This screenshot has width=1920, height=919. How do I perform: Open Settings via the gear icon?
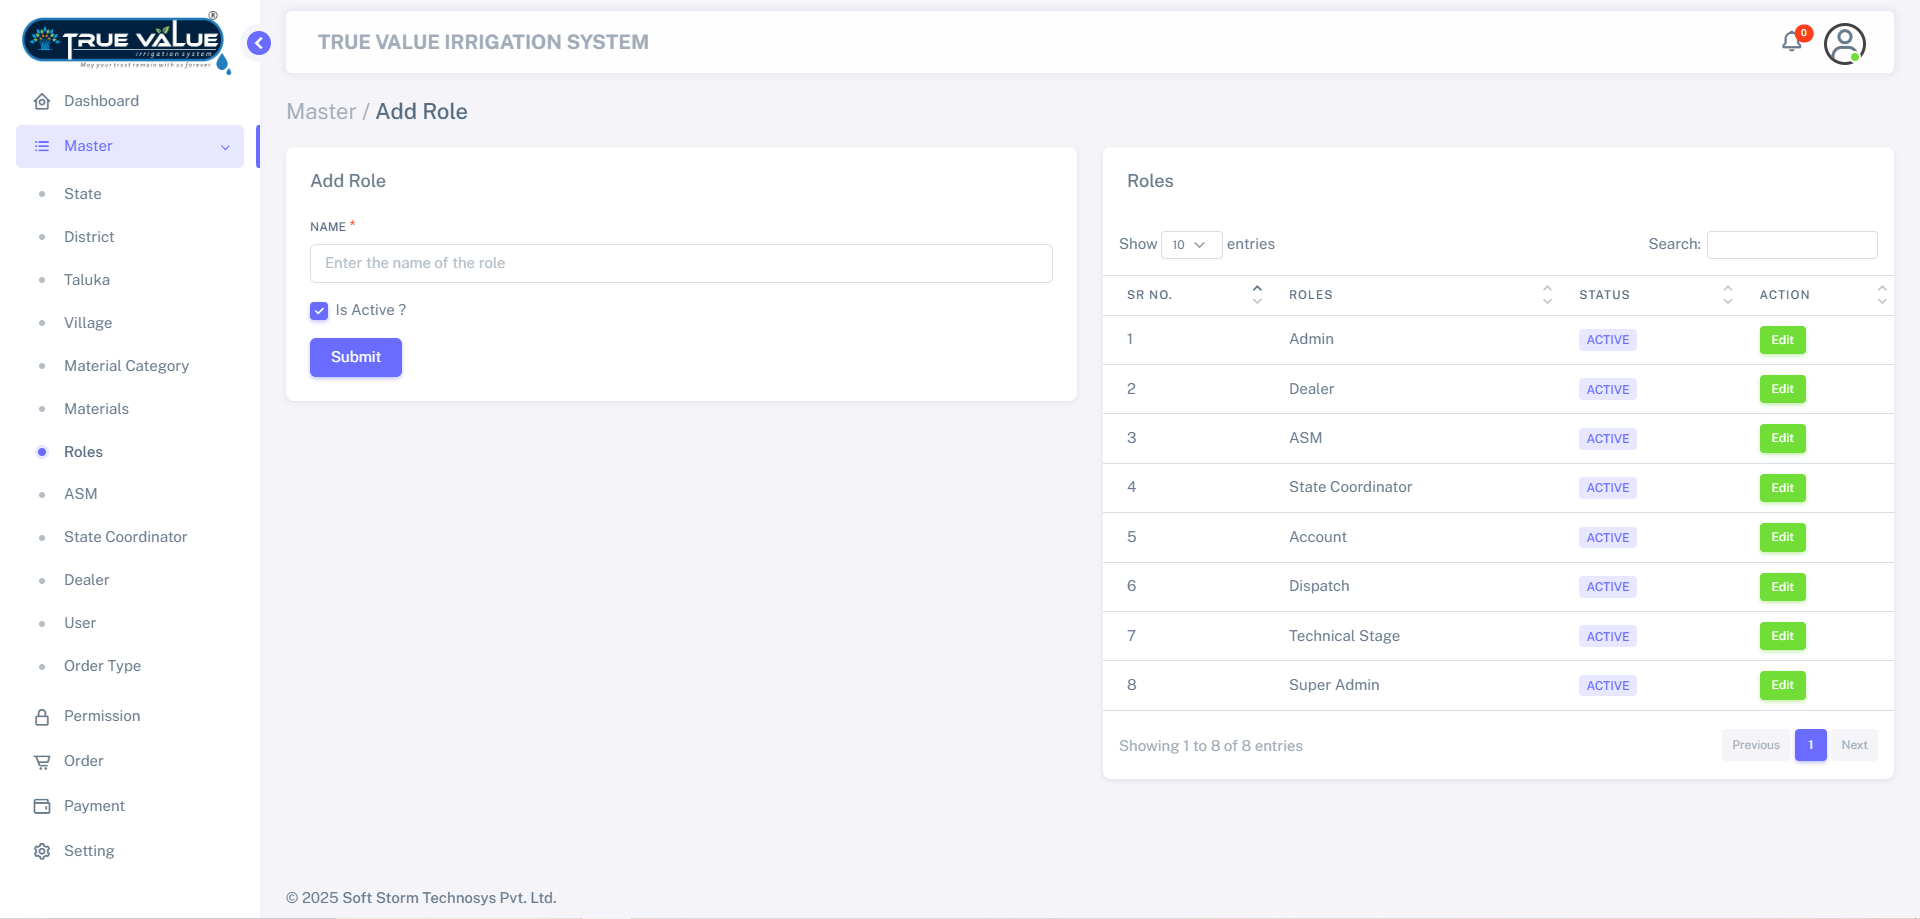(41, 851)
